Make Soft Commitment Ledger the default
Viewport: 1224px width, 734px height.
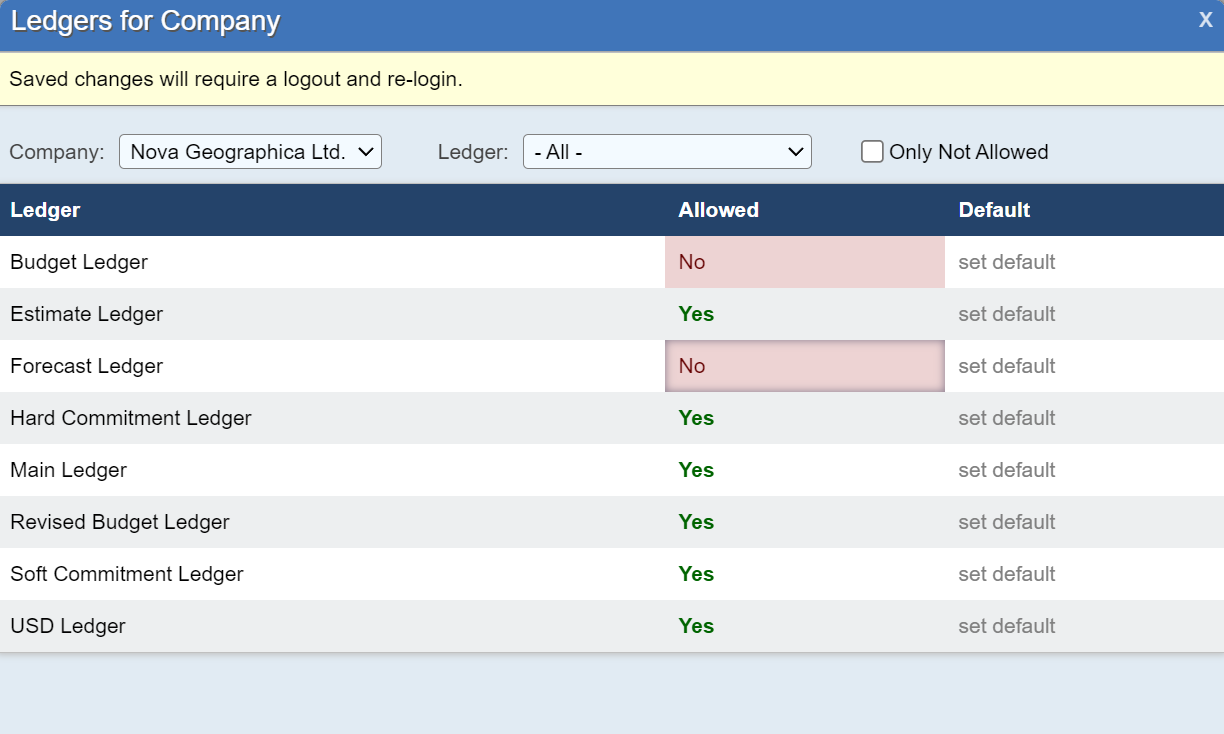1006,574
